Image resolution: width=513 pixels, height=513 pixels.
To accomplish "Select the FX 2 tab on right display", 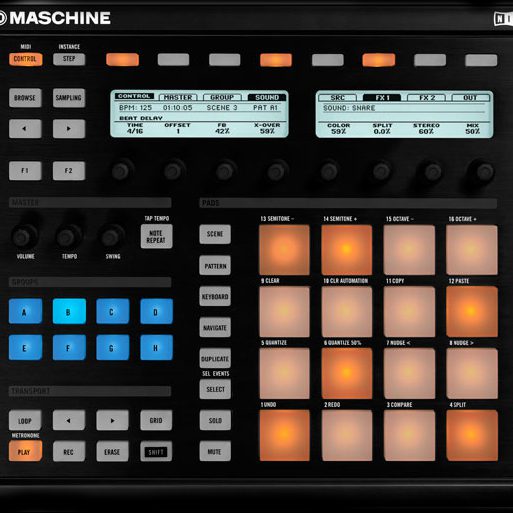I will [x=426, y=98].
